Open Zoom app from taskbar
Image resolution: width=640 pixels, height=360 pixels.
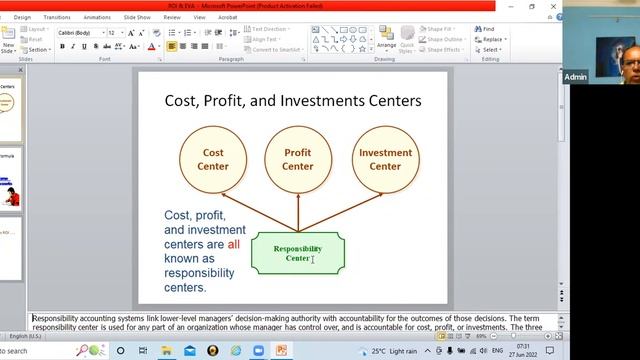258,351
